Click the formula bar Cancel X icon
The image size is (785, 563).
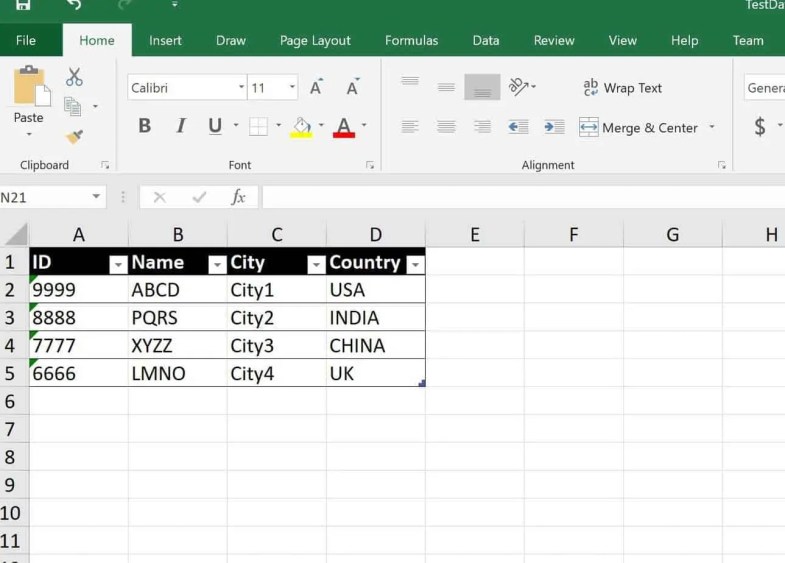[160, 197]
